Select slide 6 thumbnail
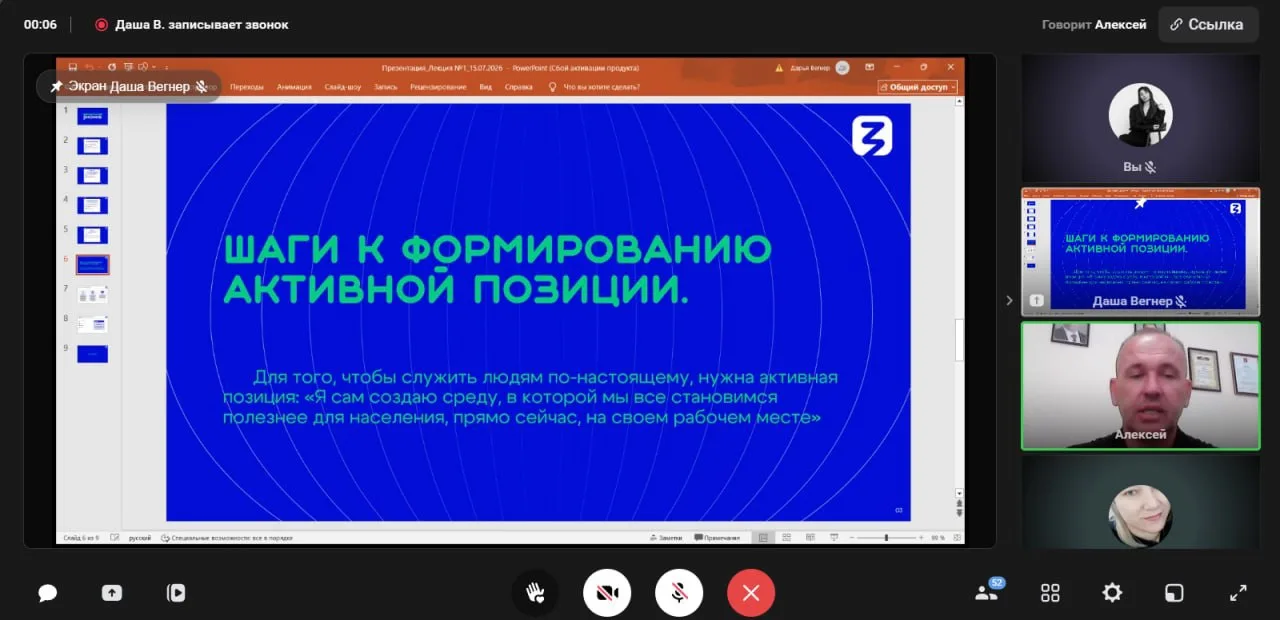1280x620 pixels. (93, 265)
